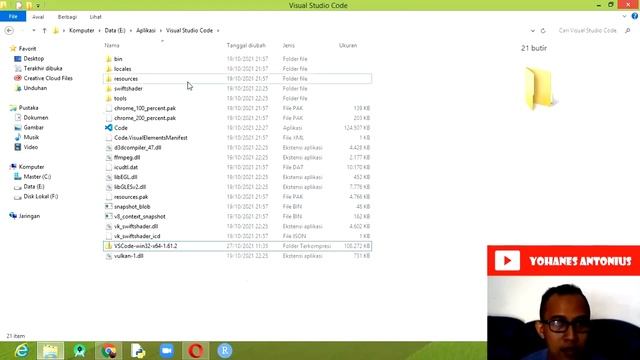Select the Code application VS Code icon
Screen dimensions: 640x360
[x=109, y=128]
